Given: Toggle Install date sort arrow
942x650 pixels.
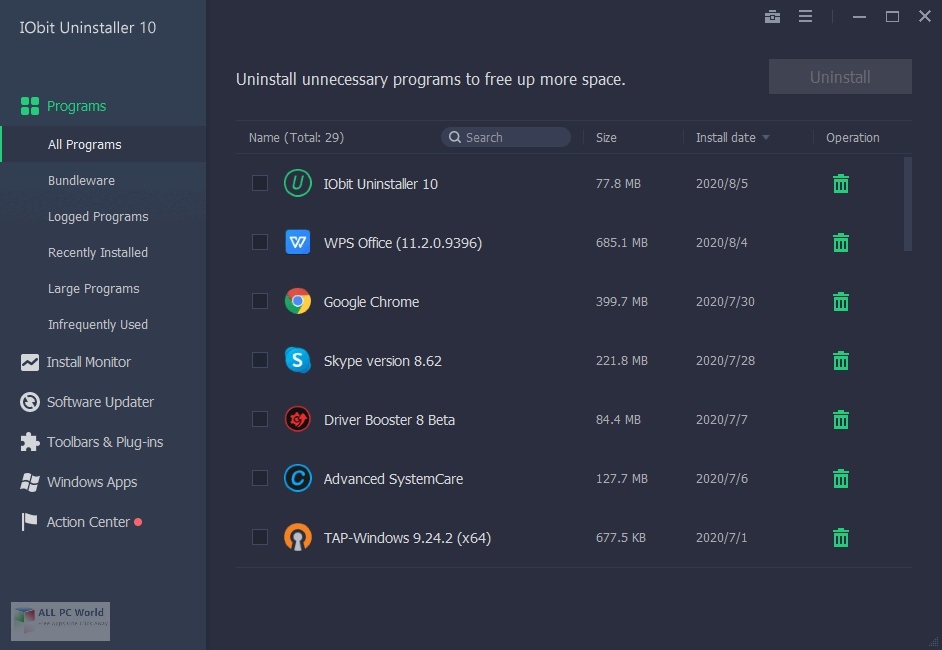Looking at the screenshot, I should (765, 138).
